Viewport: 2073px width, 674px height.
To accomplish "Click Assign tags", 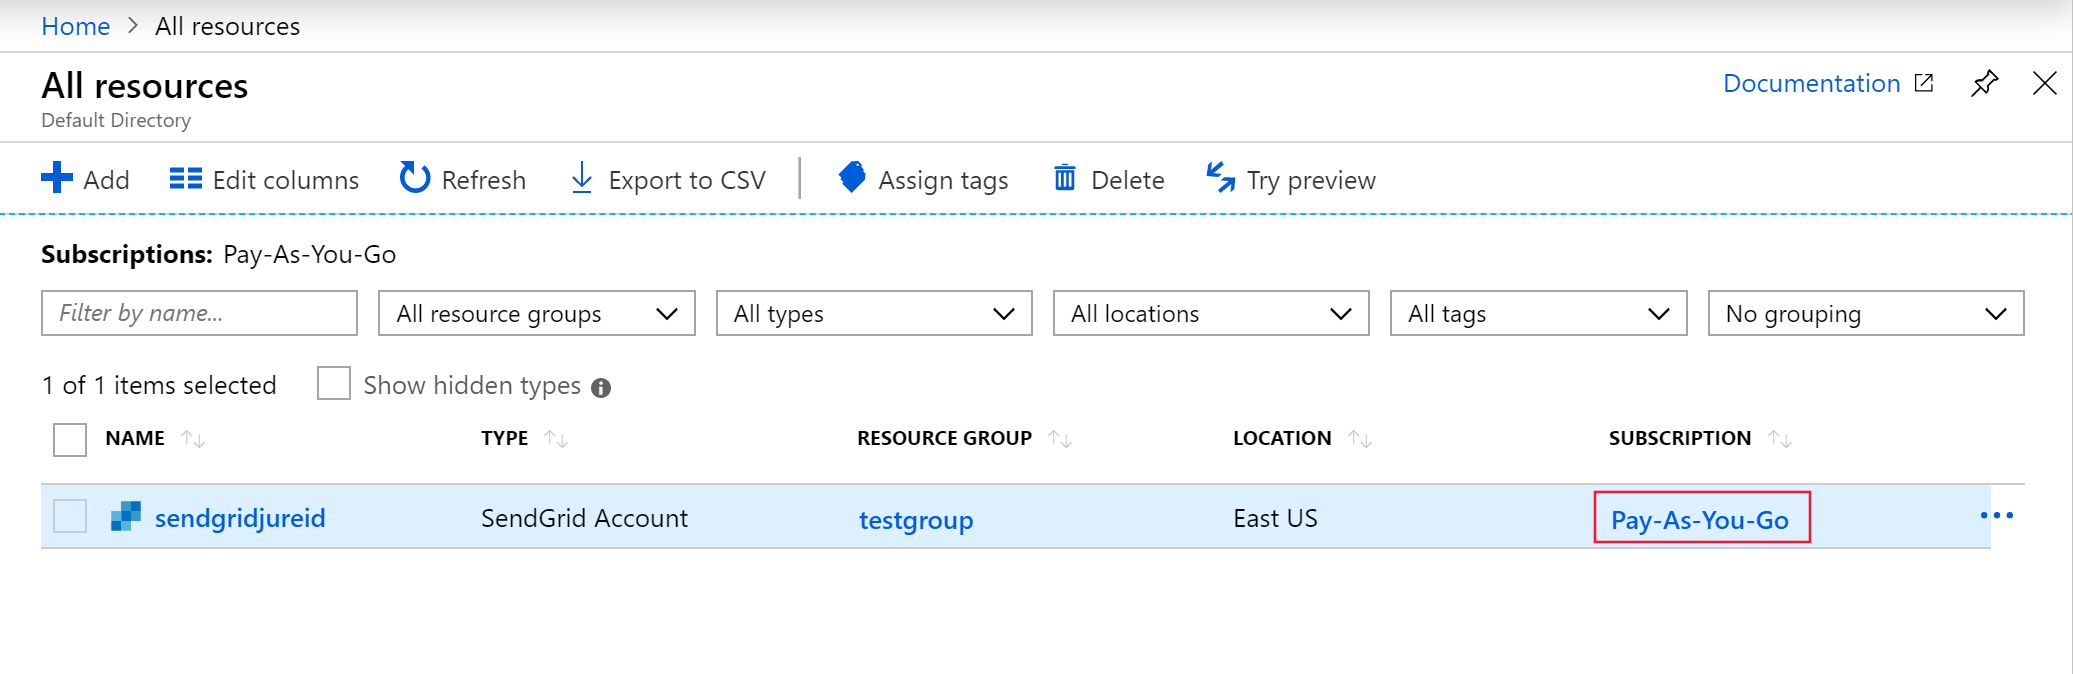I will click(923, 180).
